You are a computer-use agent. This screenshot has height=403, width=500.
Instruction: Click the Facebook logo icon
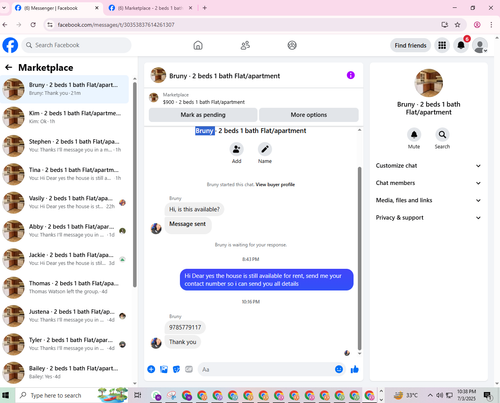(x=10, y=45)
